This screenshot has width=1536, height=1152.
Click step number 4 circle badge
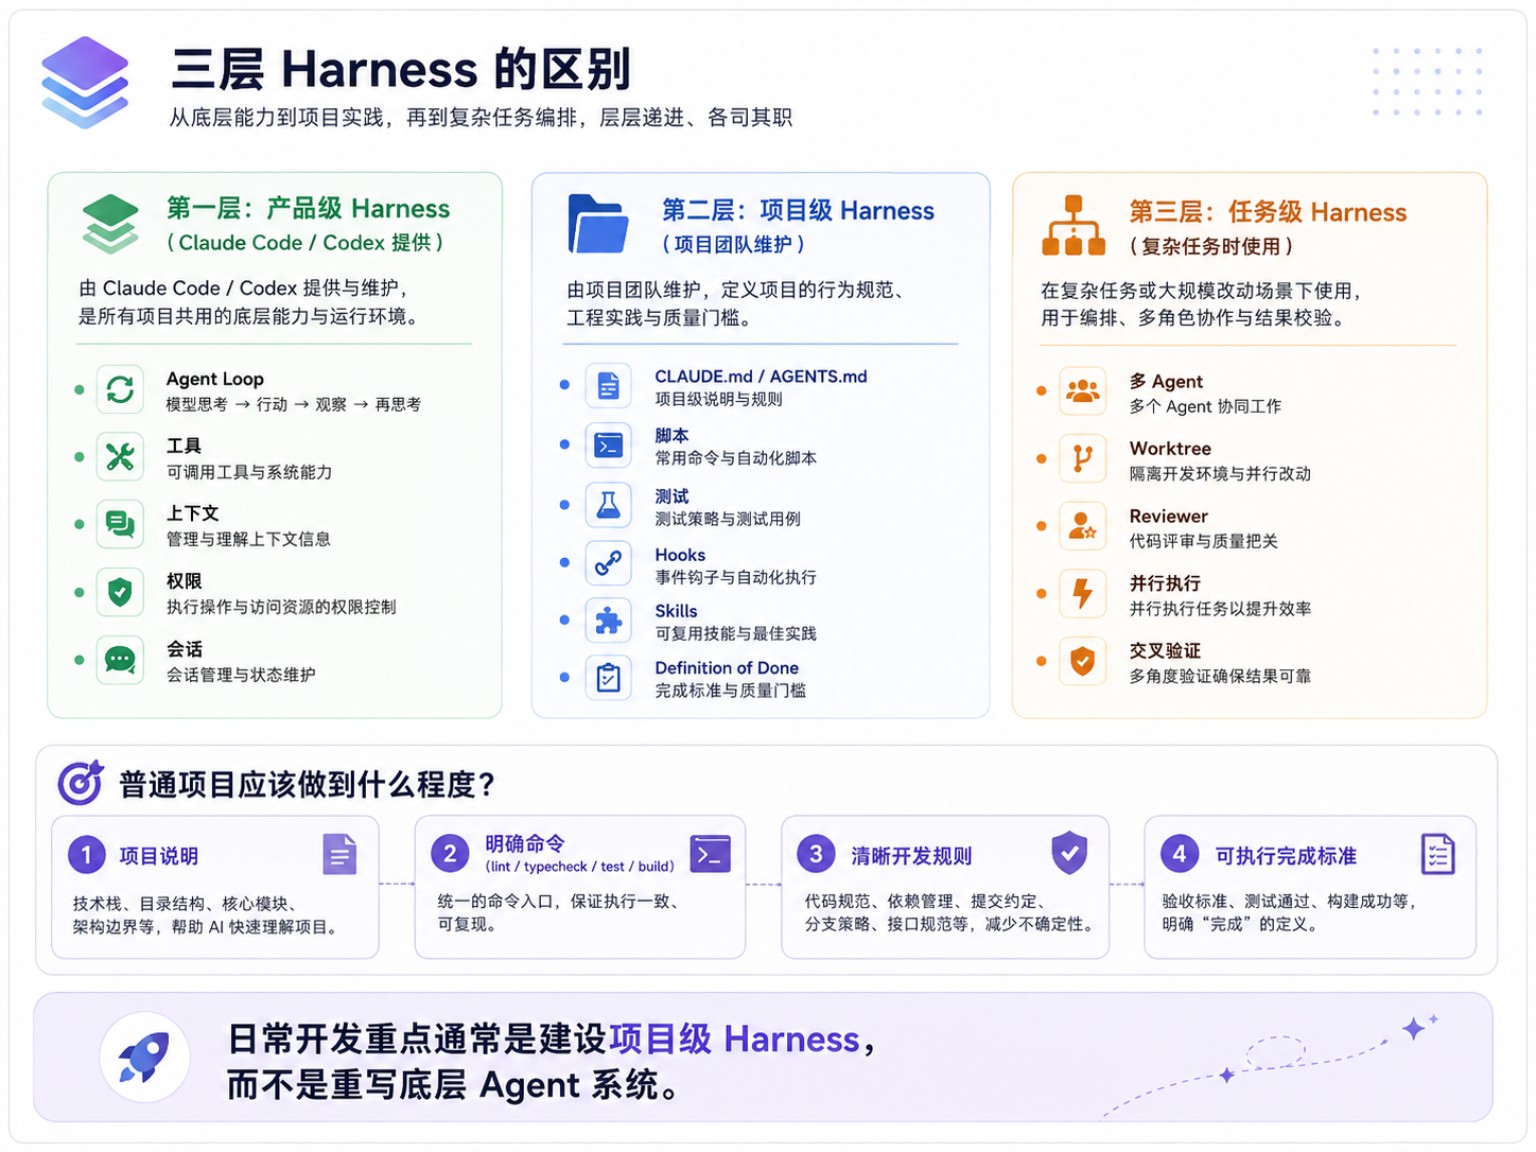click(1179, 854)
